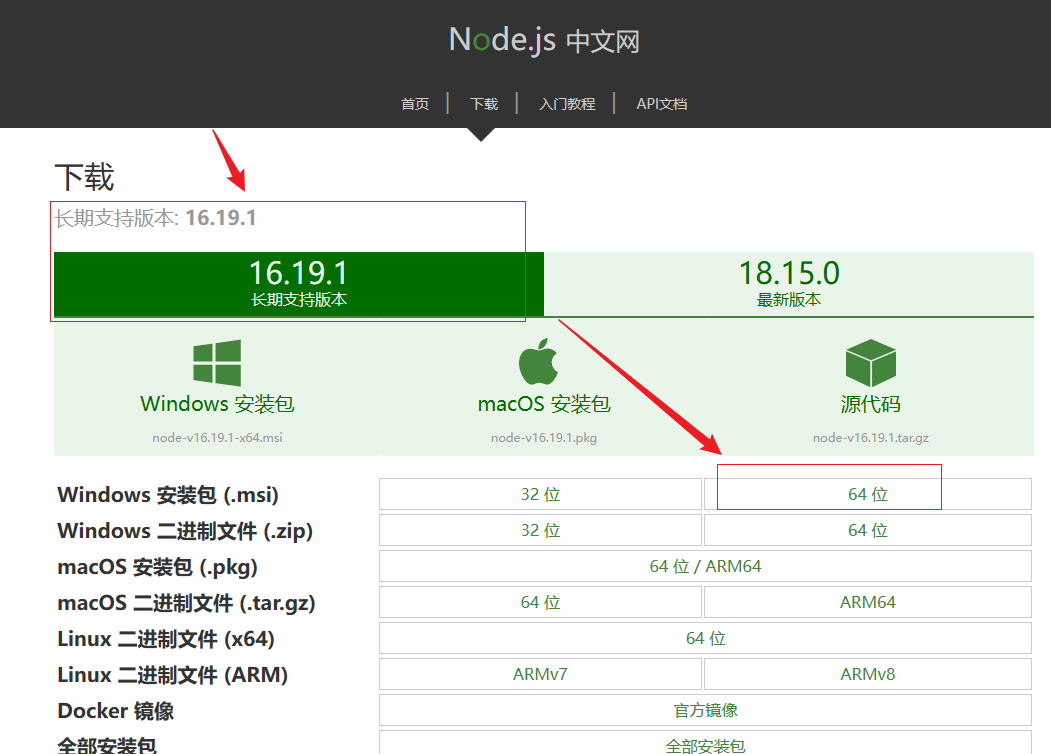The image size is (1051, 754).
Task: Select 64 位 for Linux 二进制文件 (x64)
Action: click(x=704, y=637)
